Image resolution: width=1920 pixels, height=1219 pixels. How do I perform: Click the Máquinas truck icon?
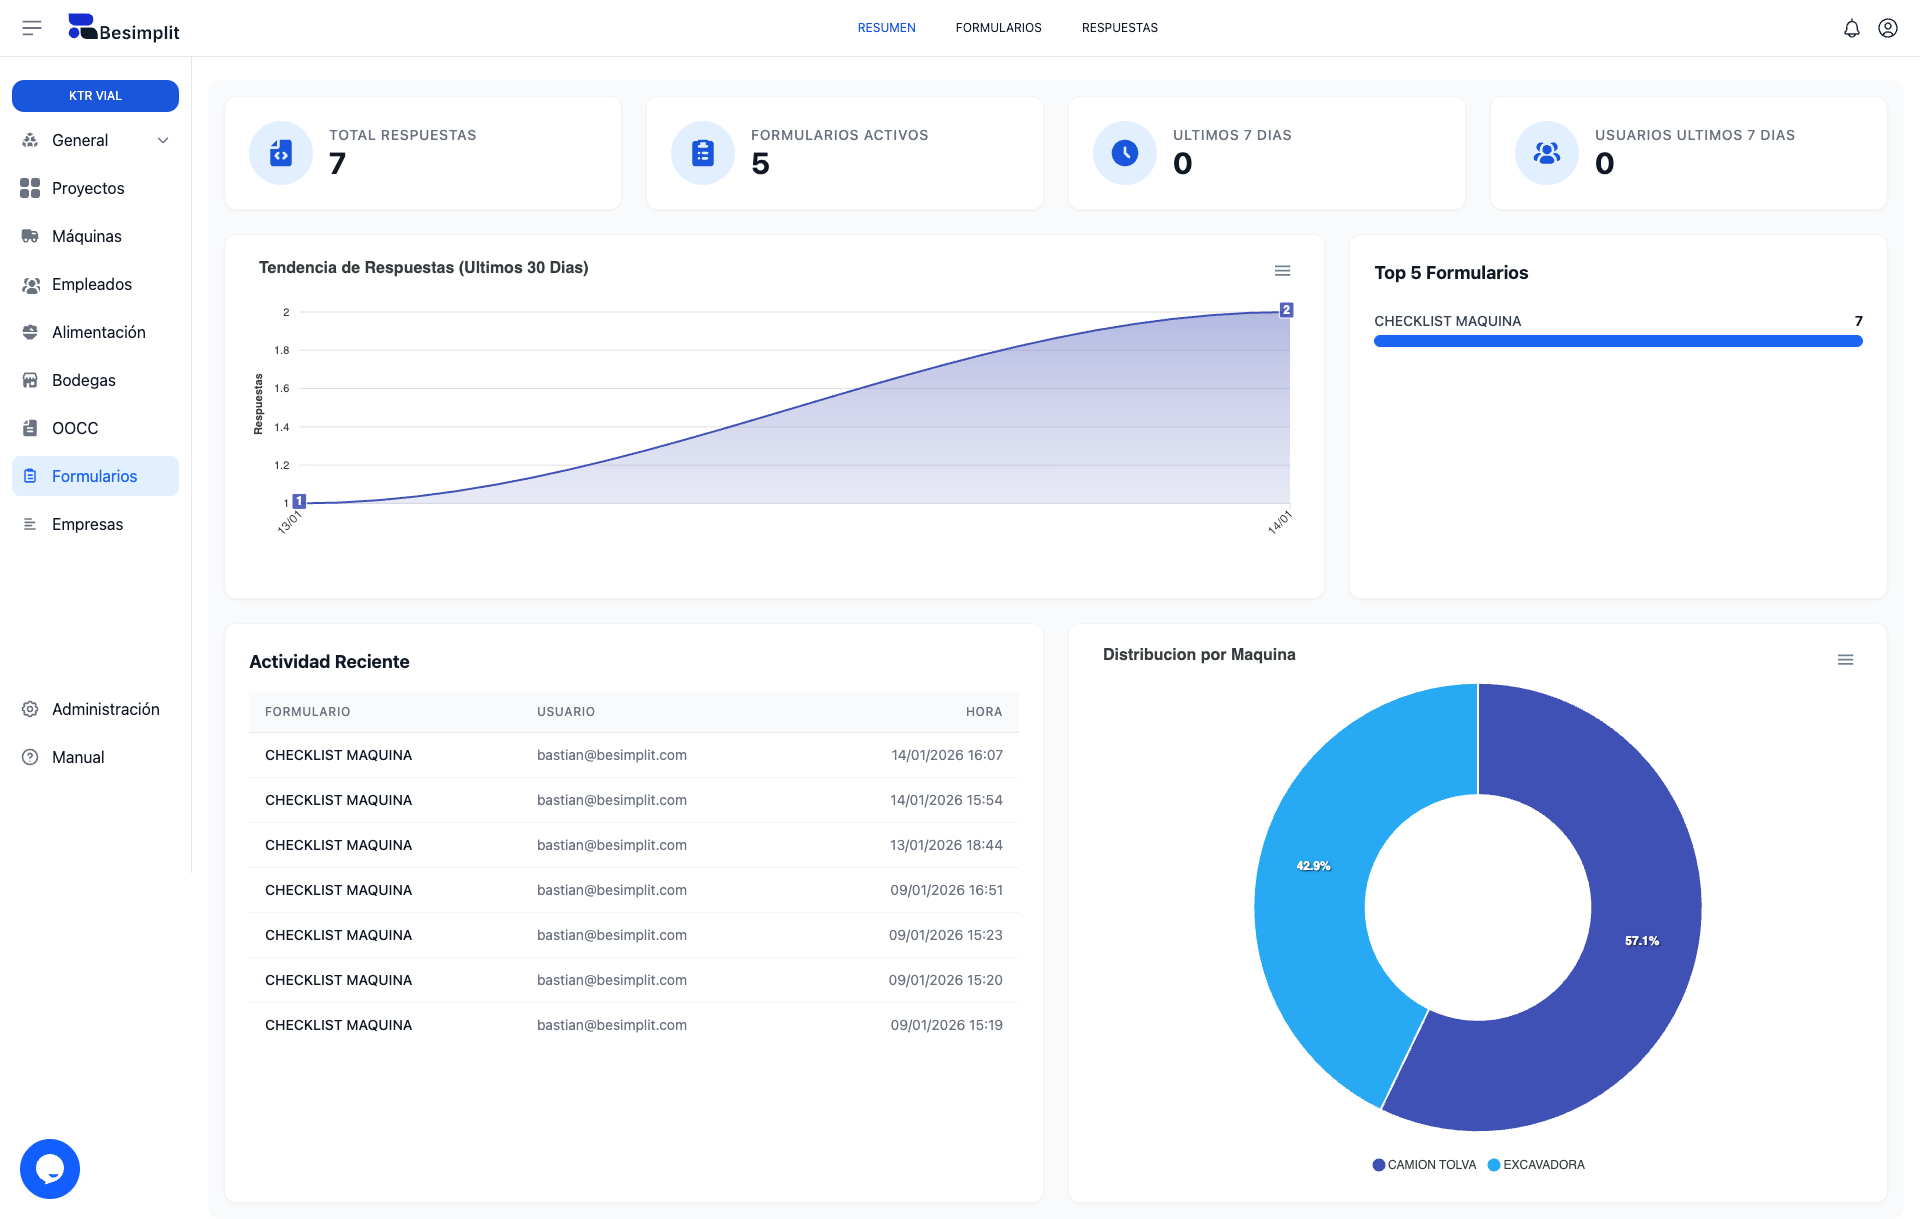pyautogui.click(x=30, y=236)
